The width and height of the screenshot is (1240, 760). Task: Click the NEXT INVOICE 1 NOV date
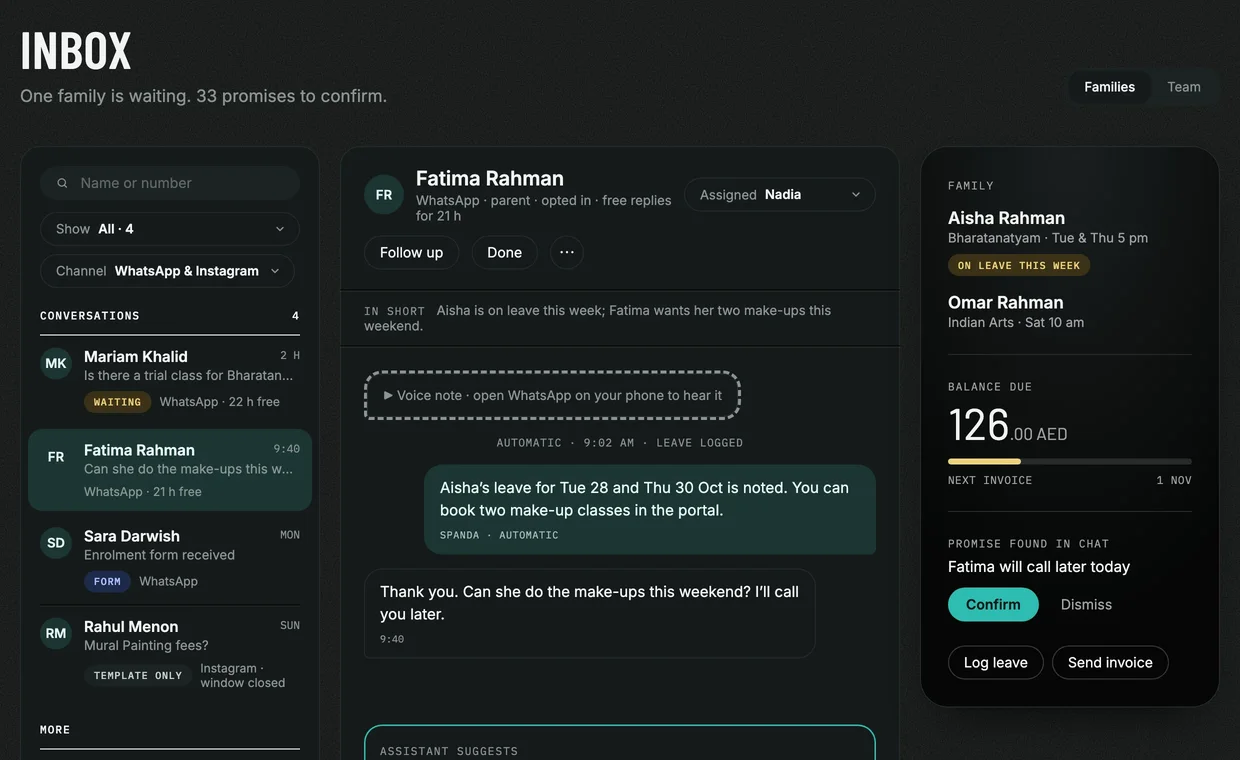pyautogui.click(x=1174, y=480)
